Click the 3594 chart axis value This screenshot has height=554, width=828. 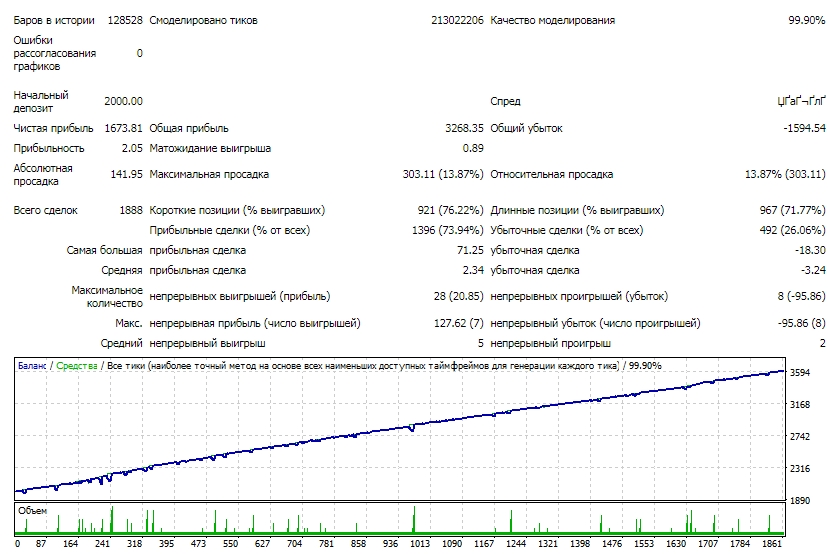pos(799,372)
